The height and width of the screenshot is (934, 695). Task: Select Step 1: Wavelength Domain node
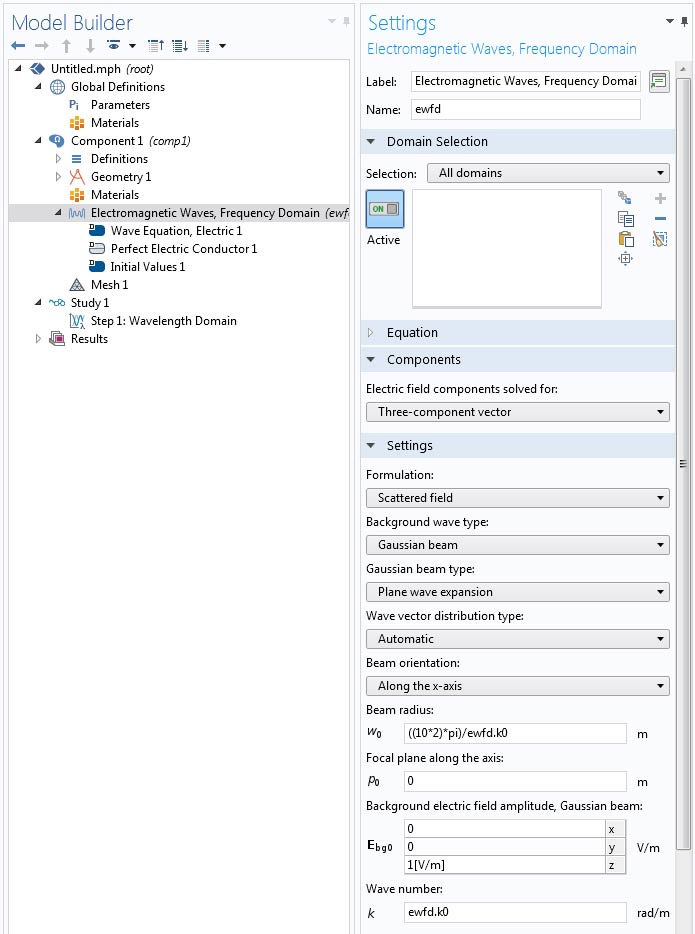pos(163,321)
